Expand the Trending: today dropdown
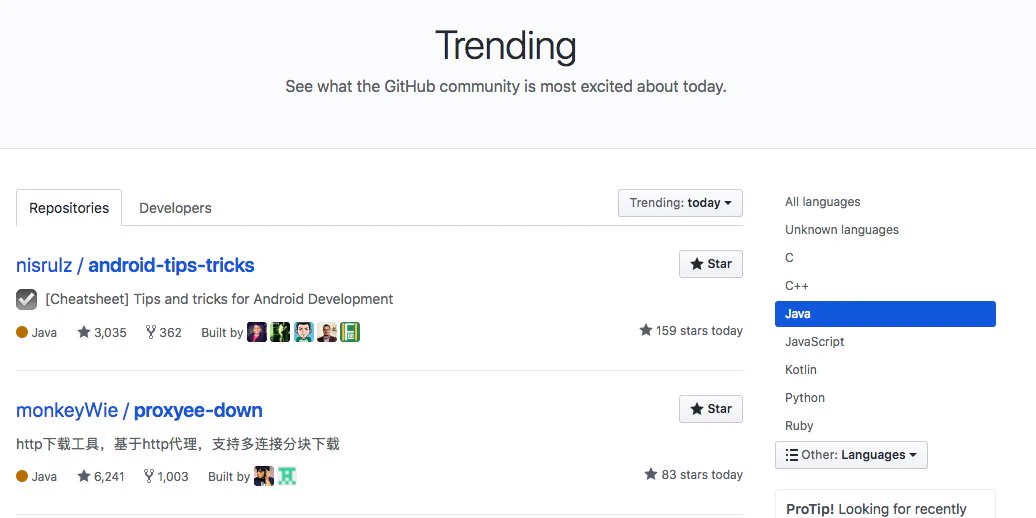1036x518 pixels. click(x=680, y=203)
